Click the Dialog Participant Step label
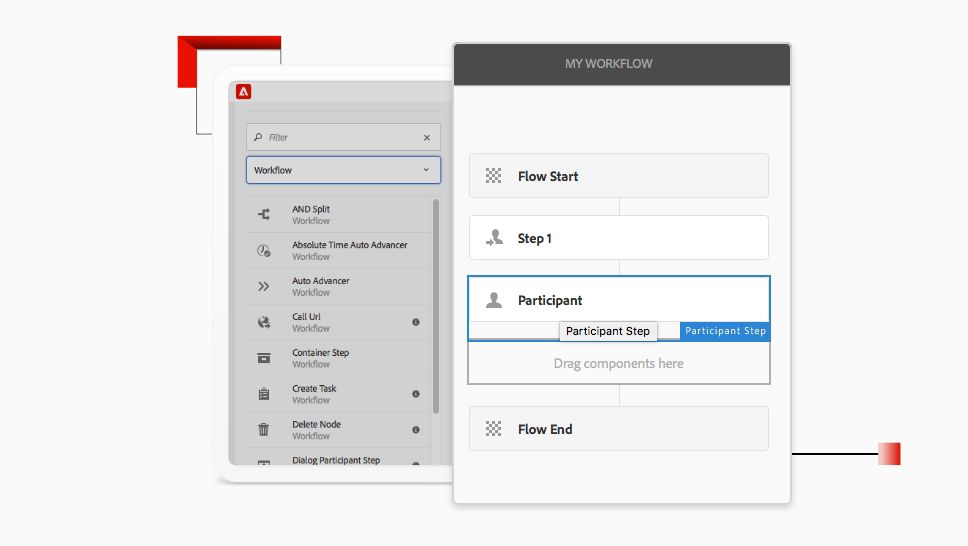The height and width of the screenshot is (546, 968). (336, 460)
